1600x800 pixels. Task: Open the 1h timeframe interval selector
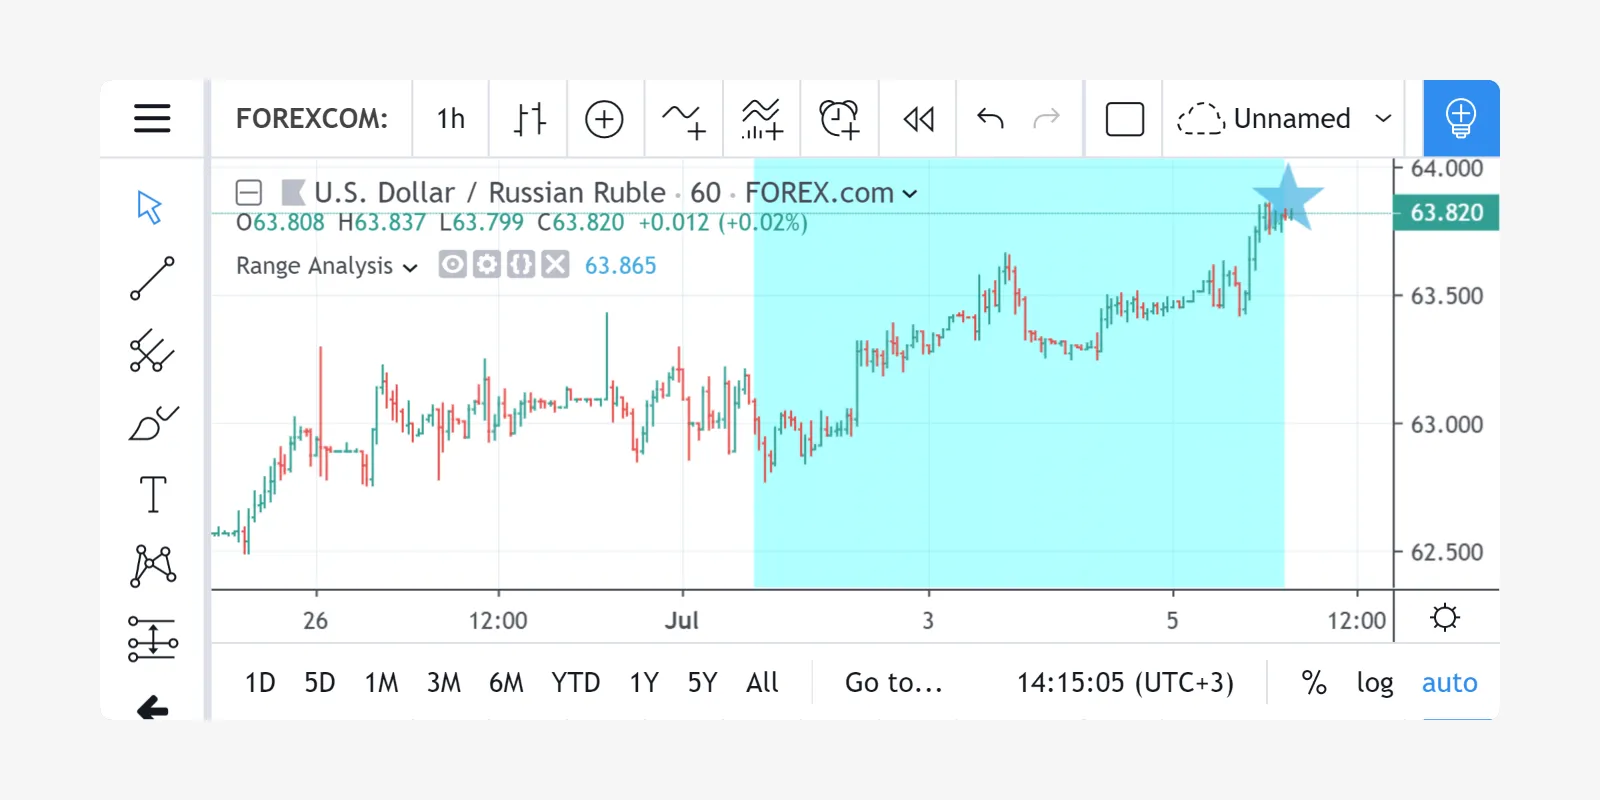click(x=451, y=119)
